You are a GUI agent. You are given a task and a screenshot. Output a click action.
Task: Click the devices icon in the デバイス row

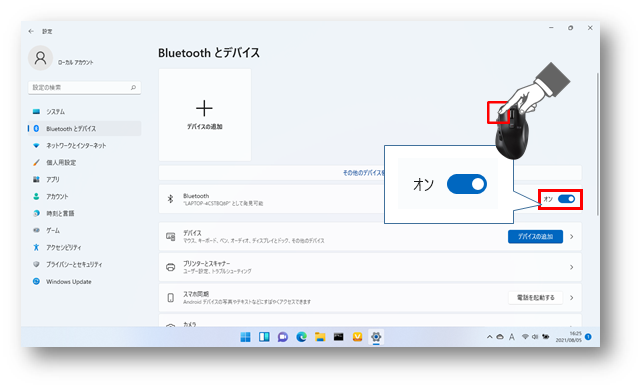171,237
